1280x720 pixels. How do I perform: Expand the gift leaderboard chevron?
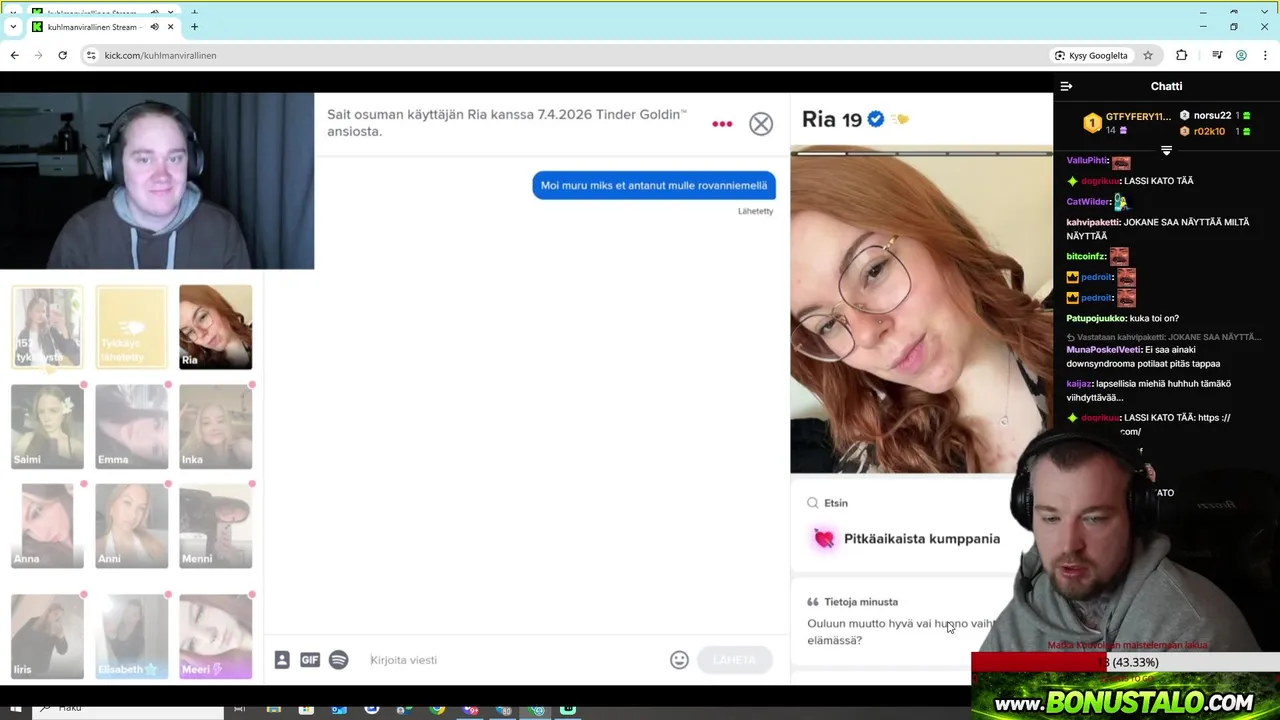(1166, 150)
